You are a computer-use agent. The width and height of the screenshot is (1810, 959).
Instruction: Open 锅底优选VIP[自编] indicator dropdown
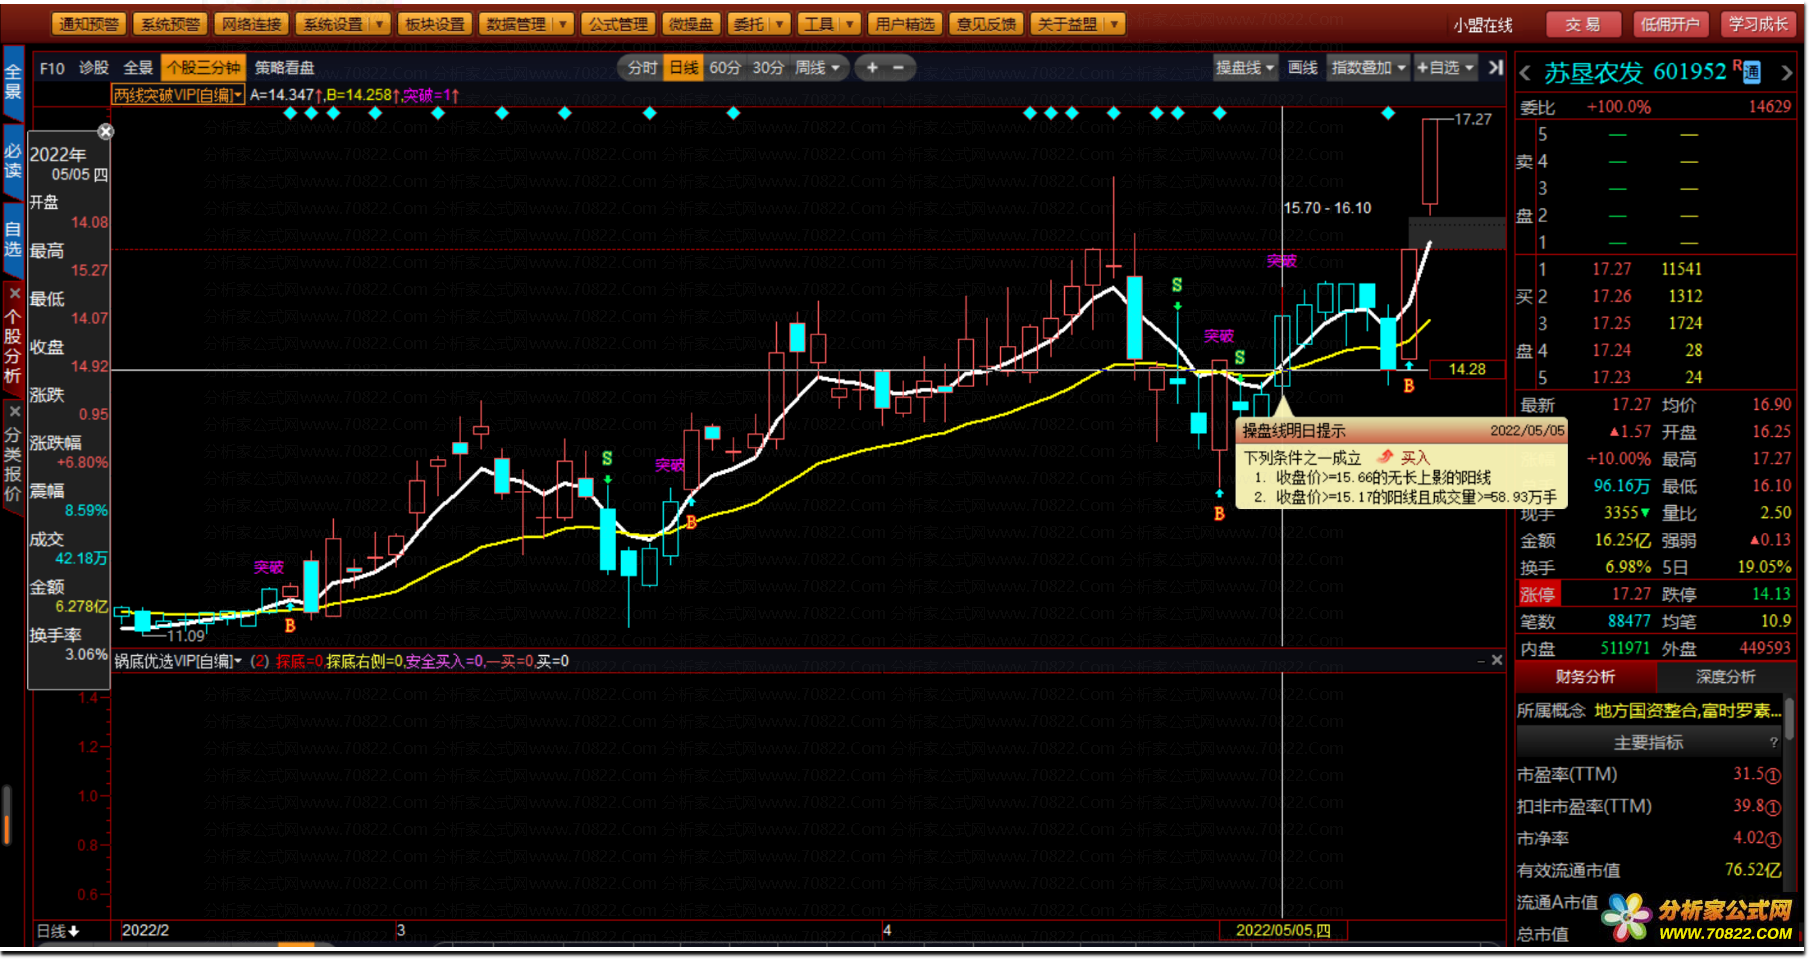coord(177,661)
